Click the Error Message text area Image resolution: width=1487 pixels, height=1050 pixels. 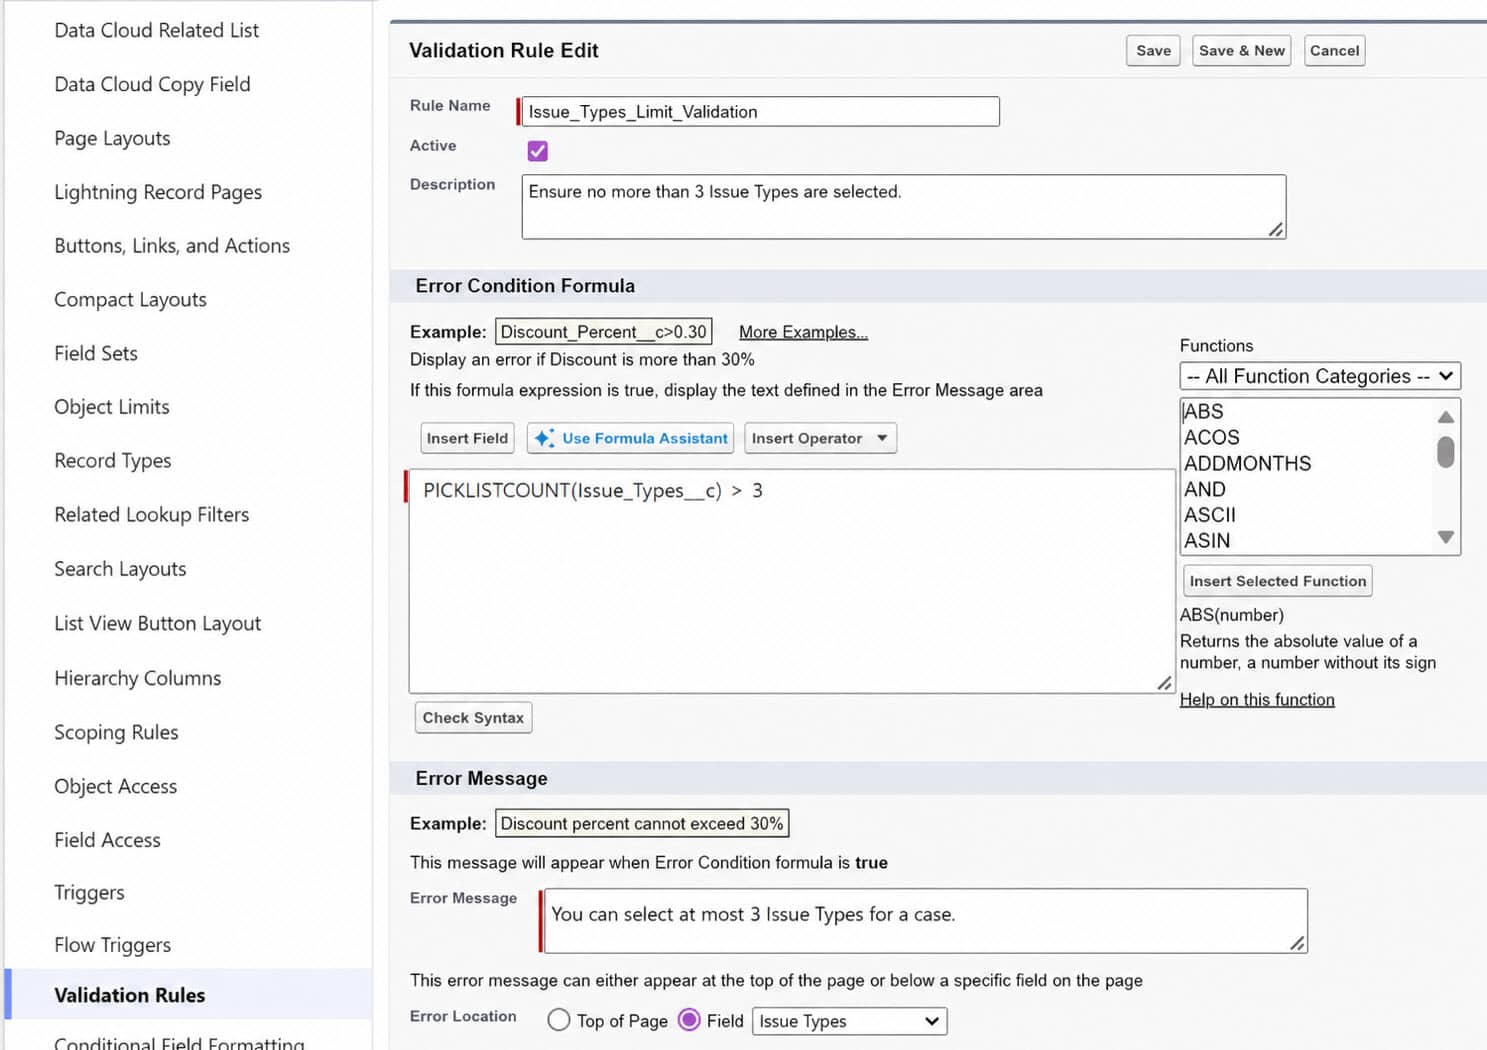pos(925,920)
